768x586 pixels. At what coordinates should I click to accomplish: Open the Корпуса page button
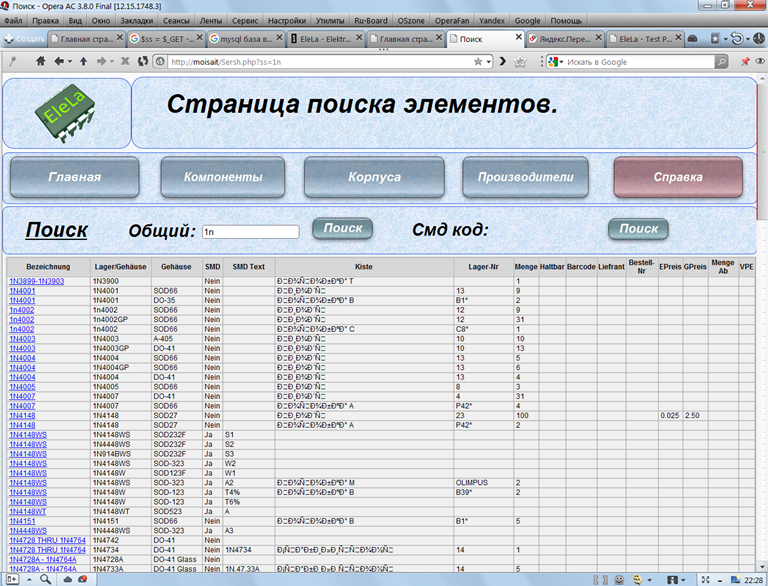[374, 177]
